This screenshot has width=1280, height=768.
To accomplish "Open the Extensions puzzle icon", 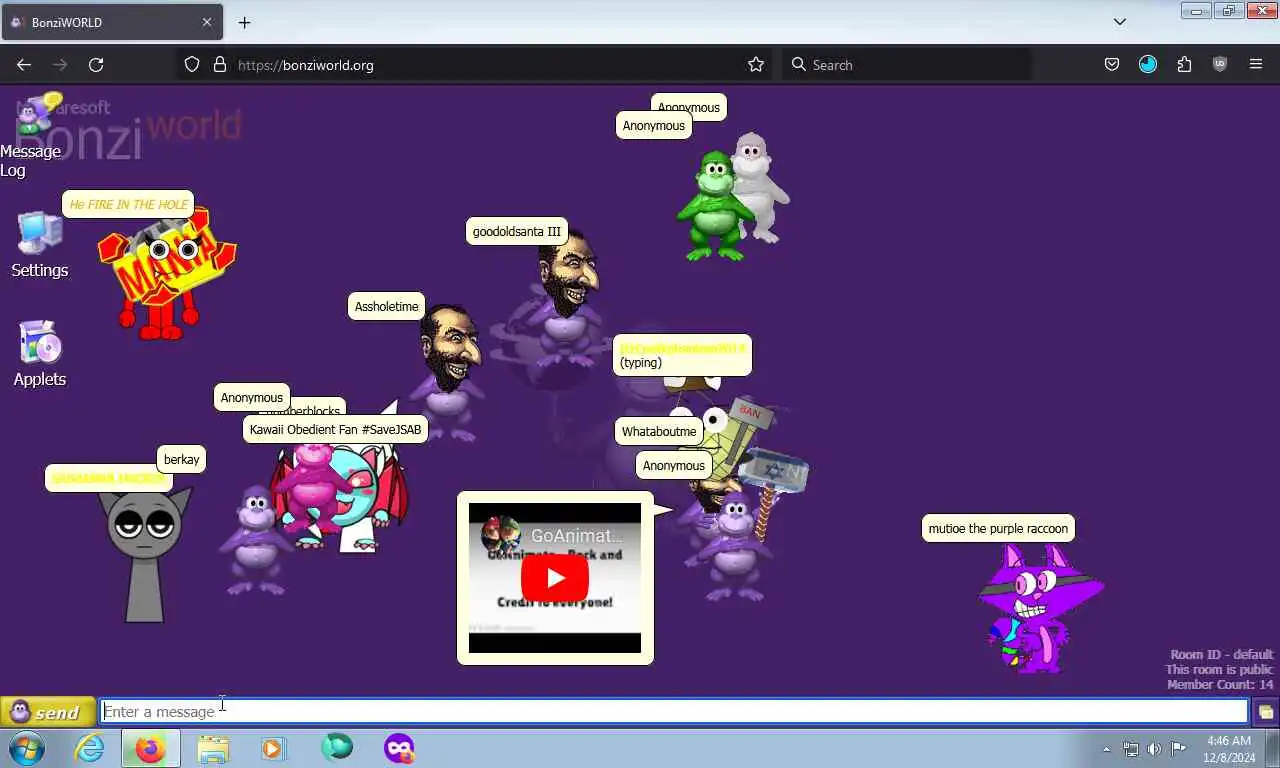I will pos(1184,64).
